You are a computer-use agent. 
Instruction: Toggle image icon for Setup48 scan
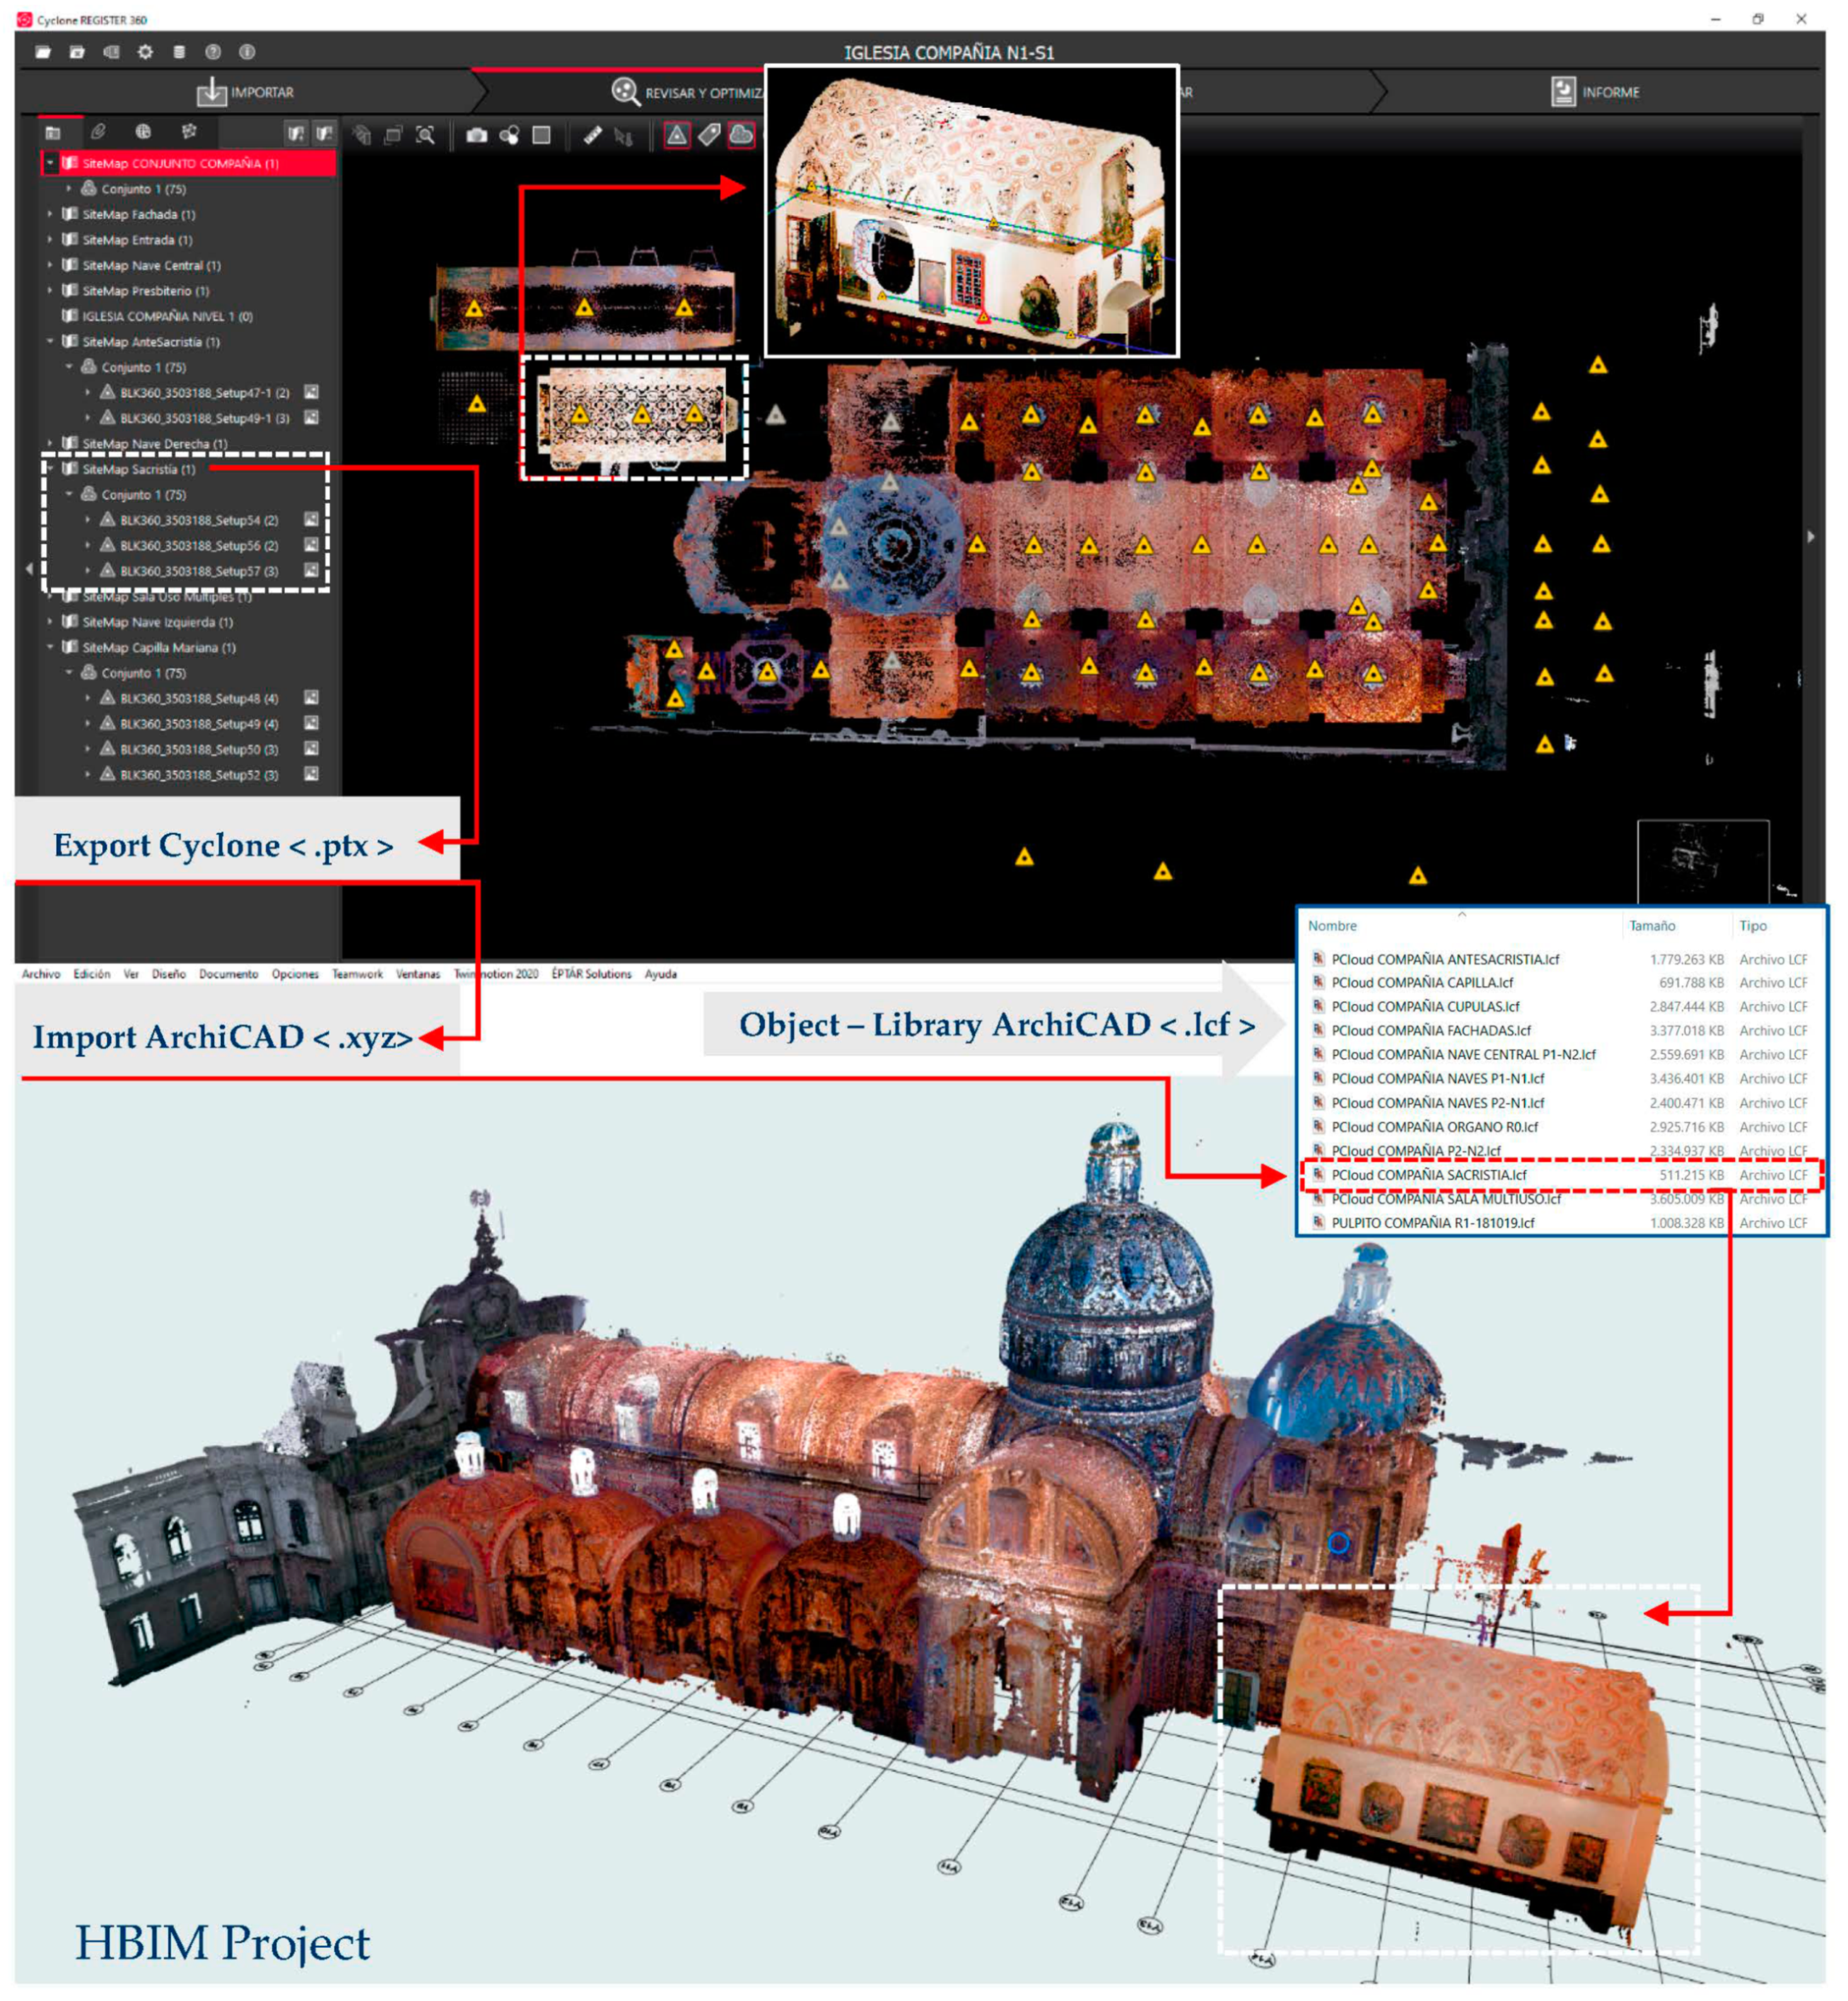point(311,698)
